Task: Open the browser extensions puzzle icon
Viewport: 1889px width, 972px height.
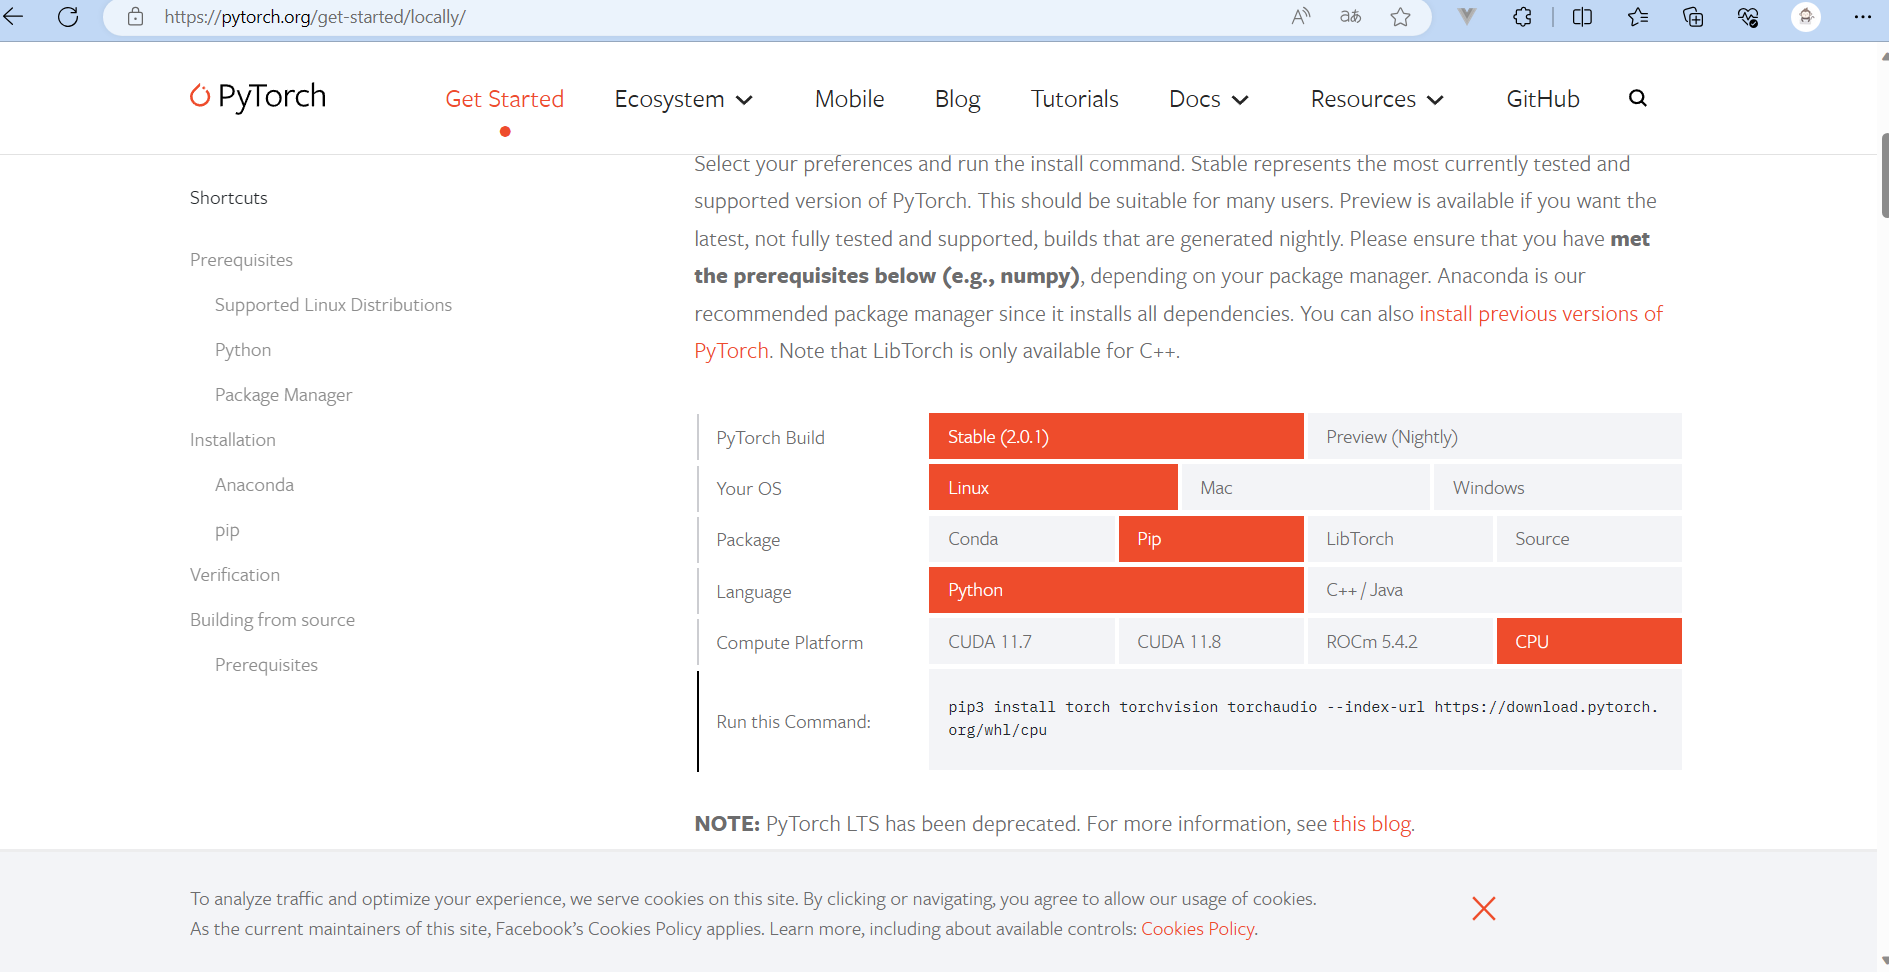Action: point(1522,16)
